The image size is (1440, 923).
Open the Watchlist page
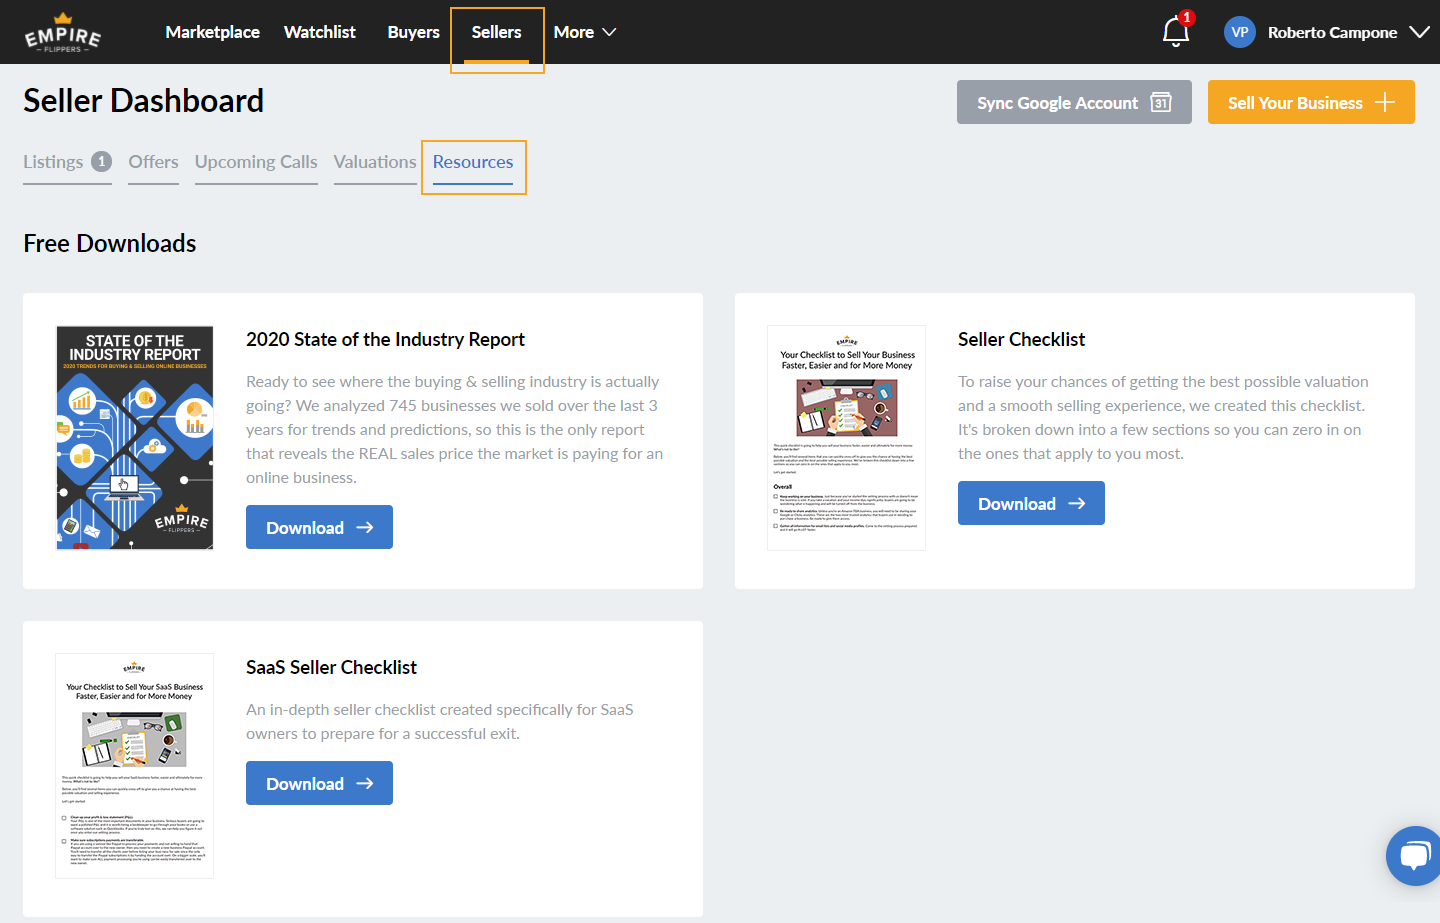click(320, 32)
